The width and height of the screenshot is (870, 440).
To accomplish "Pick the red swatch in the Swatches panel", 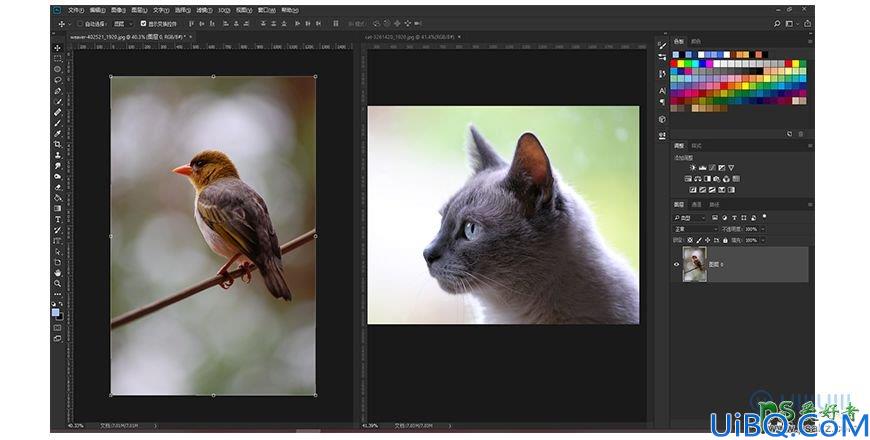I will click(674, 64).
